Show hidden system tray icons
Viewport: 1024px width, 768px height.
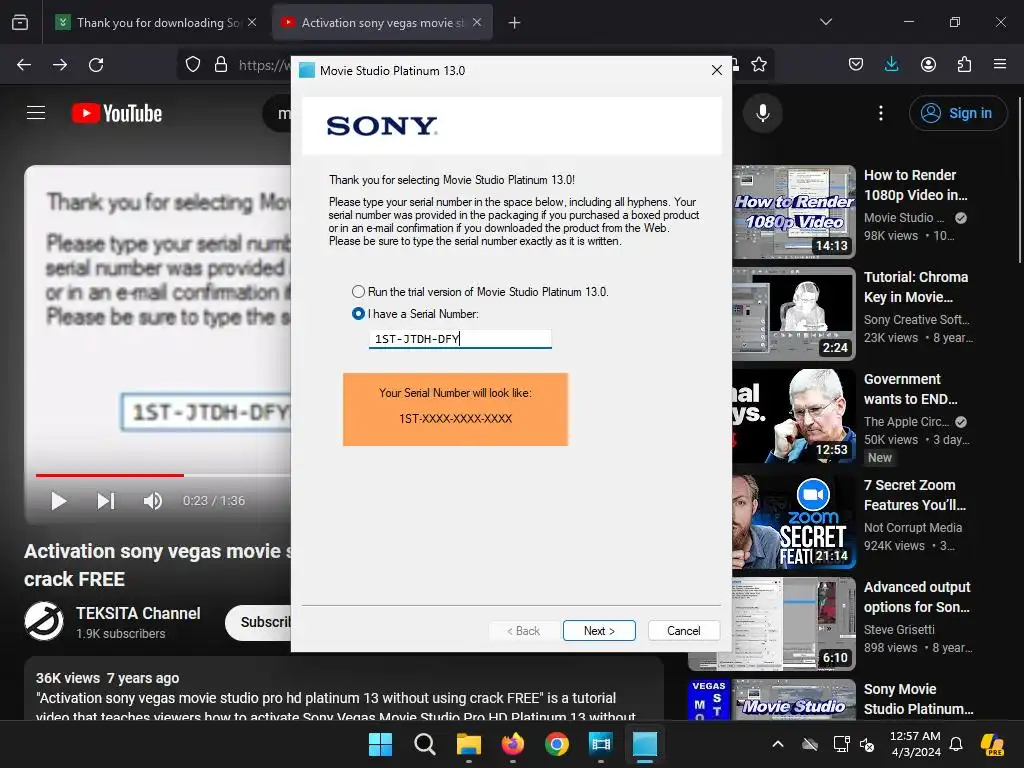pyautogui.click(x=778, y=744)
